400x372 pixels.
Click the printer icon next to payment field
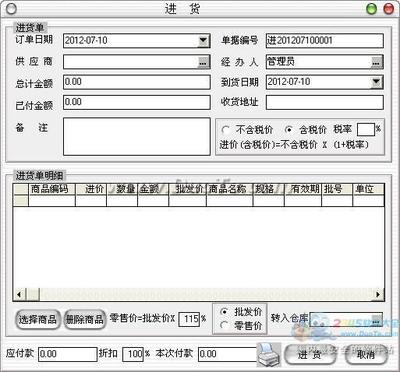269,354
